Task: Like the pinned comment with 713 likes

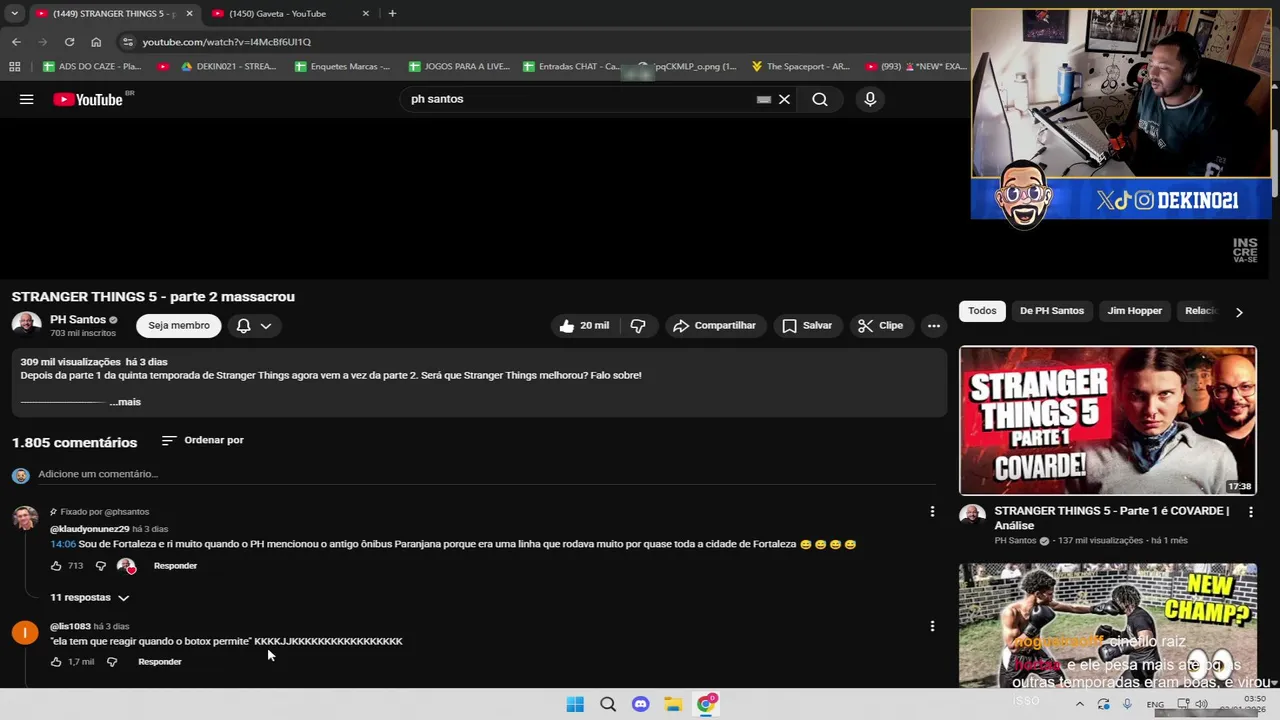Action: 56,566
